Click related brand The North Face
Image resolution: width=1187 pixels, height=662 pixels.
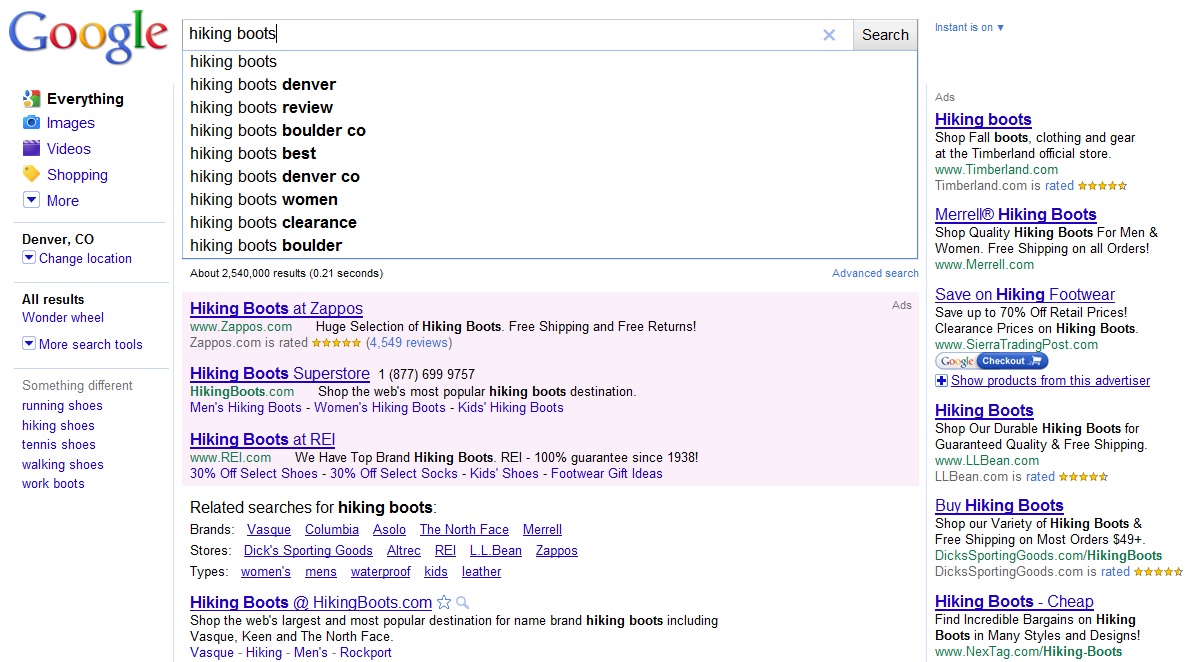[x=464, y=529]
